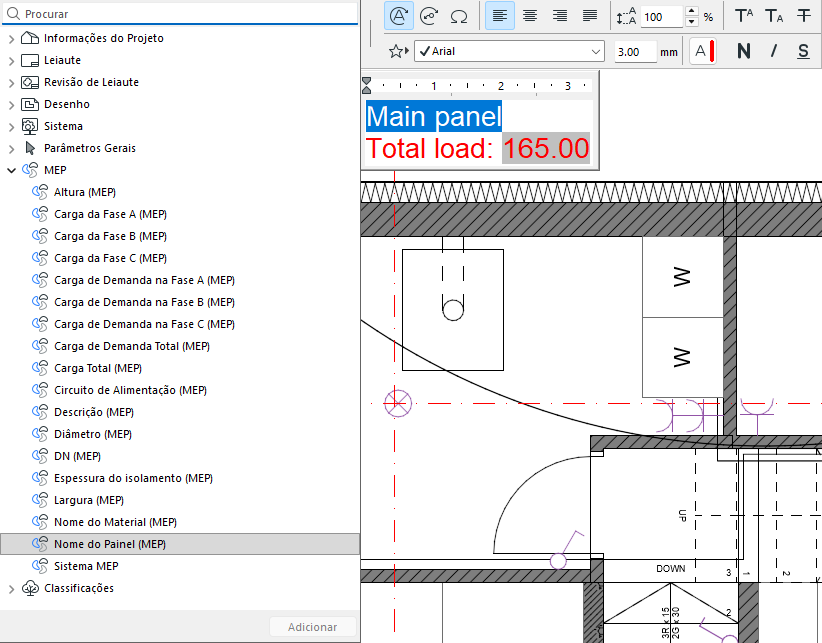Toggle subscript text style
Image resolution: width=822 pixels, height=643 pixels.
tap(774, 16)
